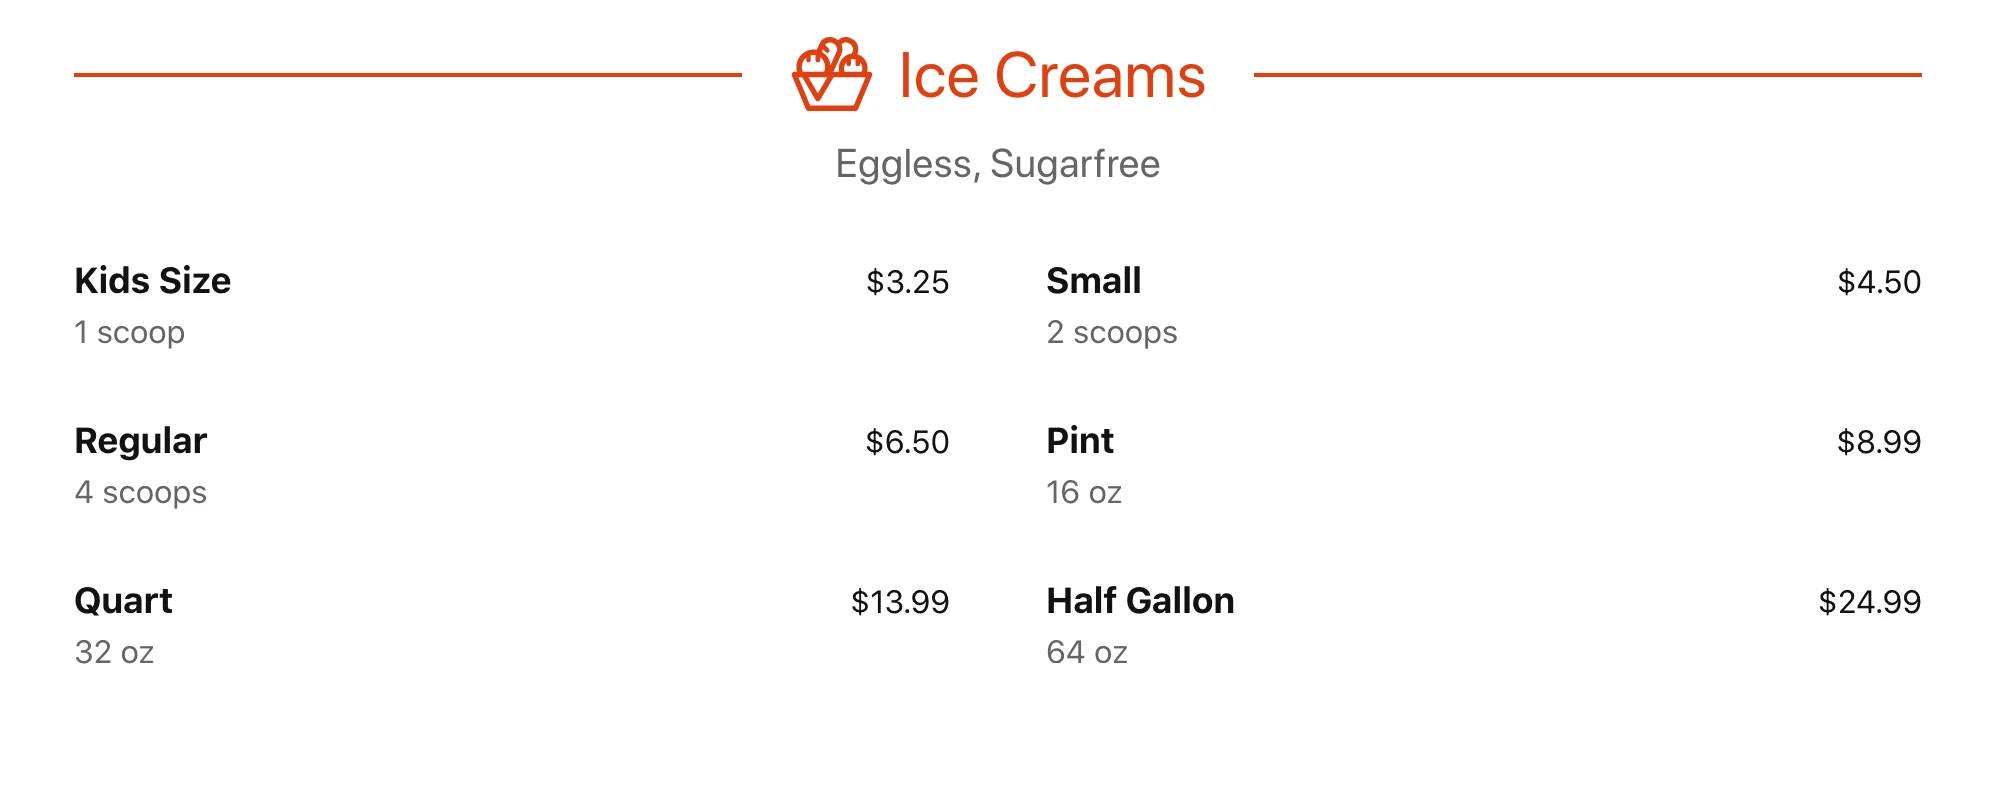Click the 4 scoops description
2015x791 pixels.
click(140, 492)
